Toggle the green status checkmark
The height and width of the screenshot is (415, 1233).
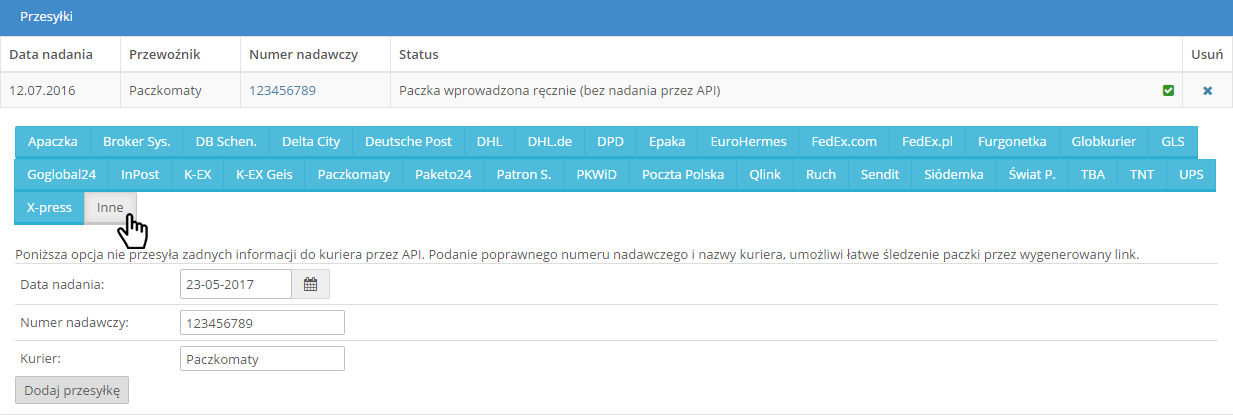[1168, 91]
